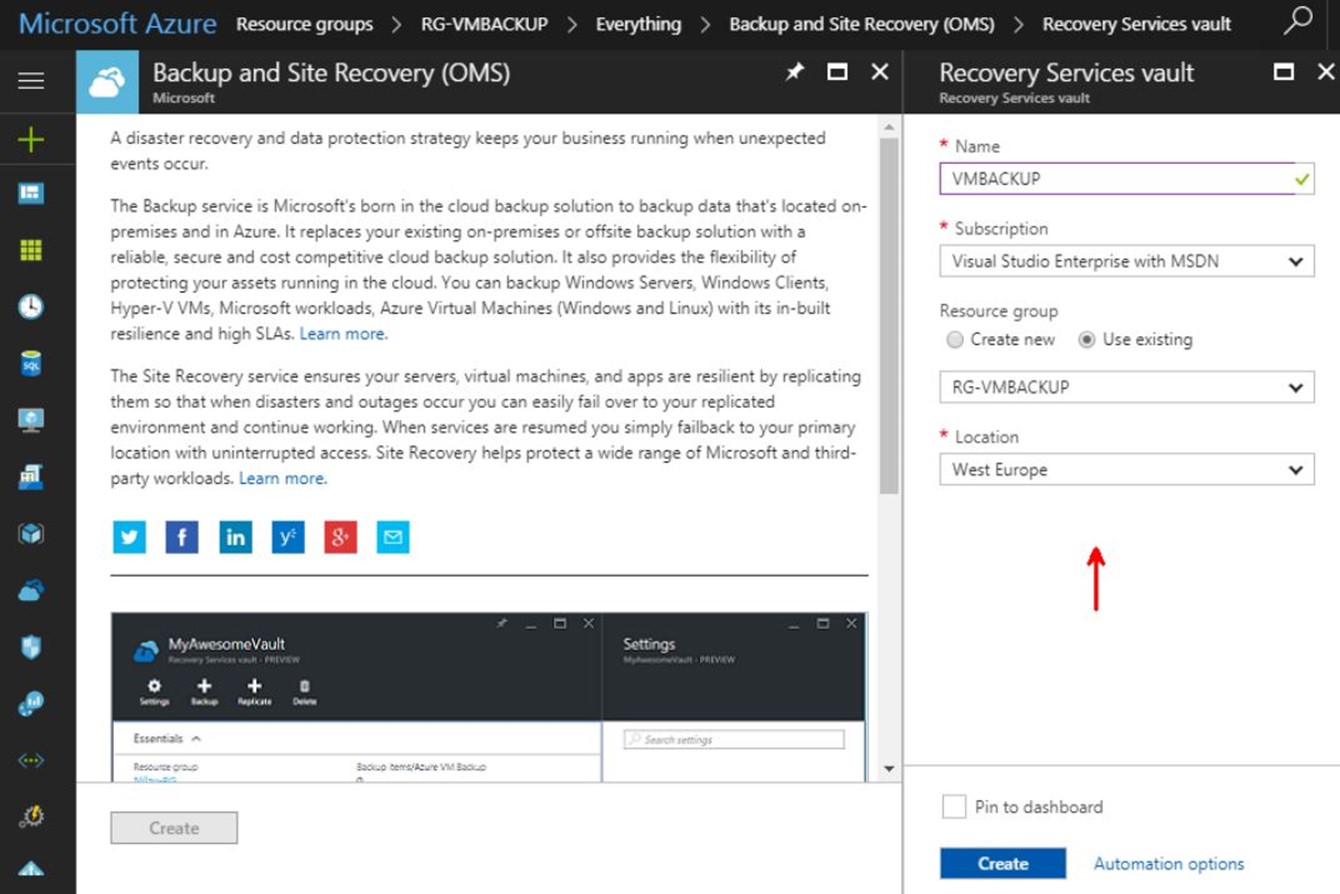
Task: Open the RG-VMBACKUP resource group dropdown
Action: [x=1127, y=387]
